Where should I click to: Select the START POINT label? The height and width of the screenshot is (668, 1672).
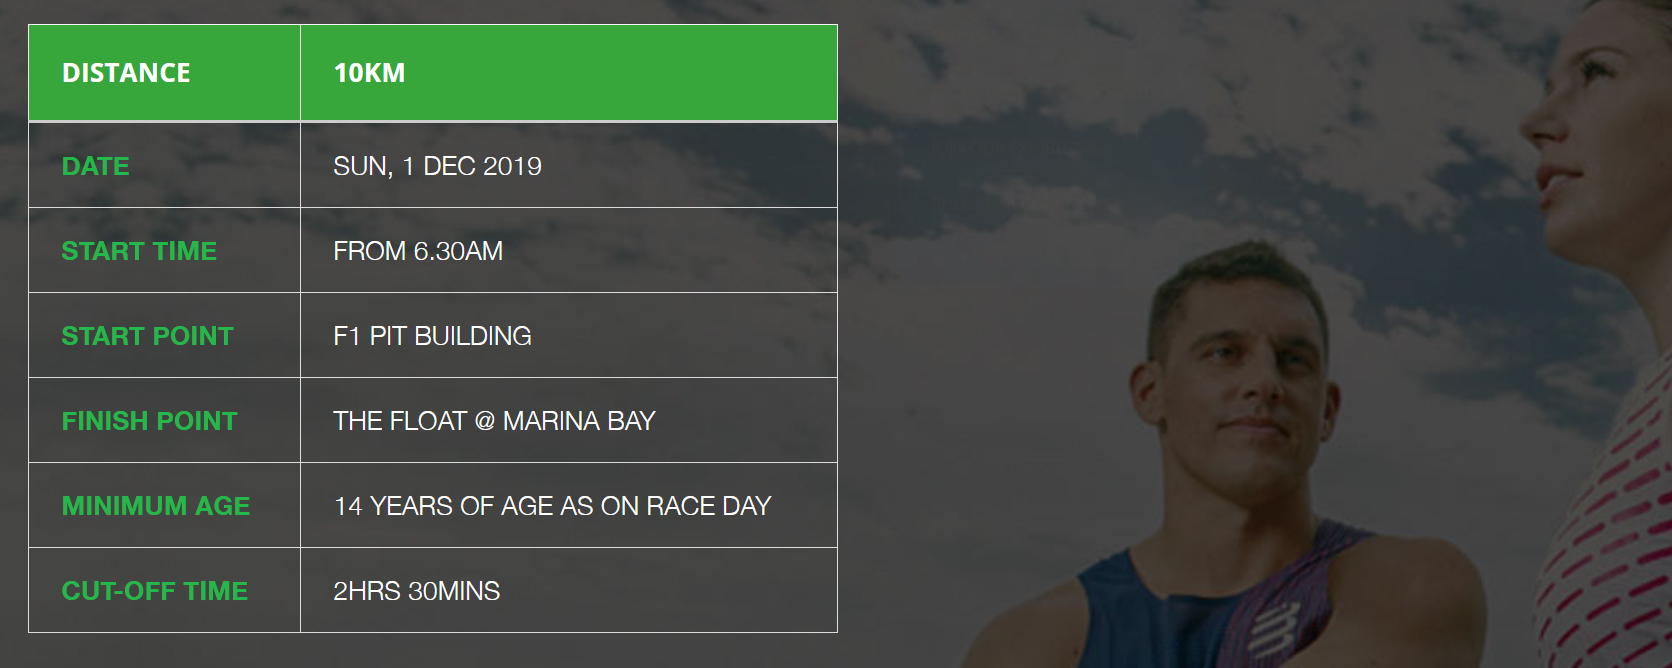[147, 336]
